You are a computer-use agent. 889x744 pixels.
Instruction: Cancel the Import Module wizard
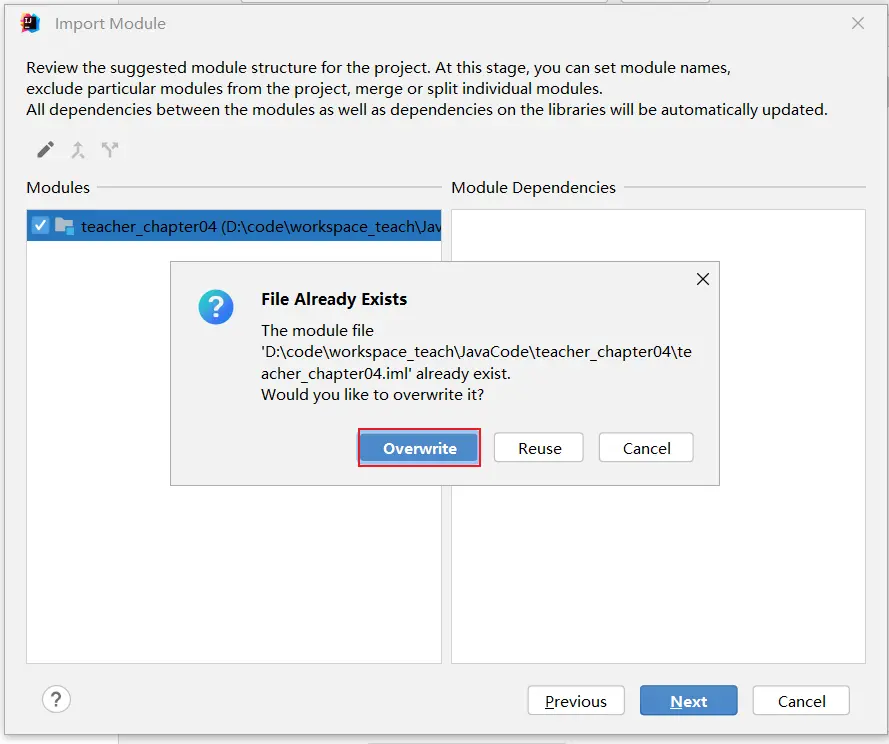(801, 701)
